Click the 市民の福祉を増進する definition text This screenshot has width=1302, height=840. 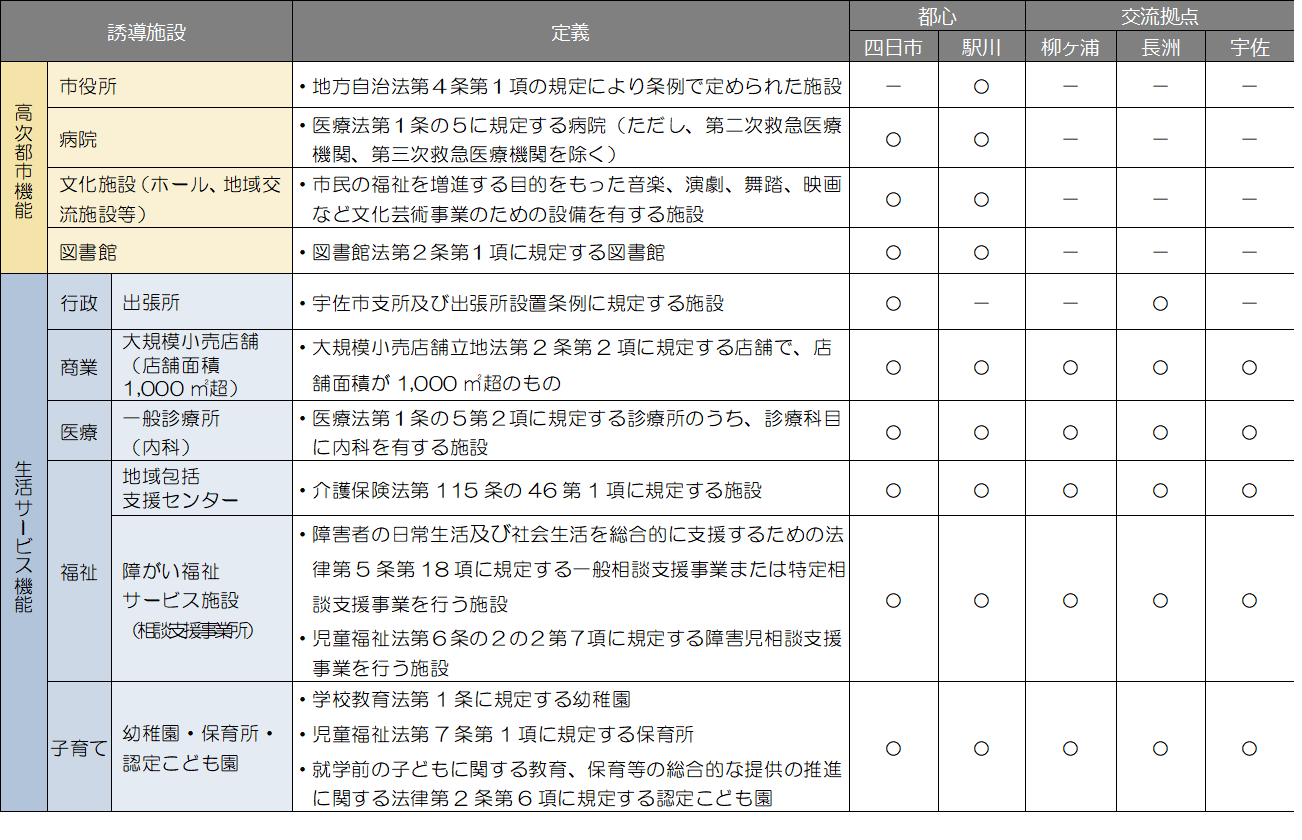(x=571, y=198)
